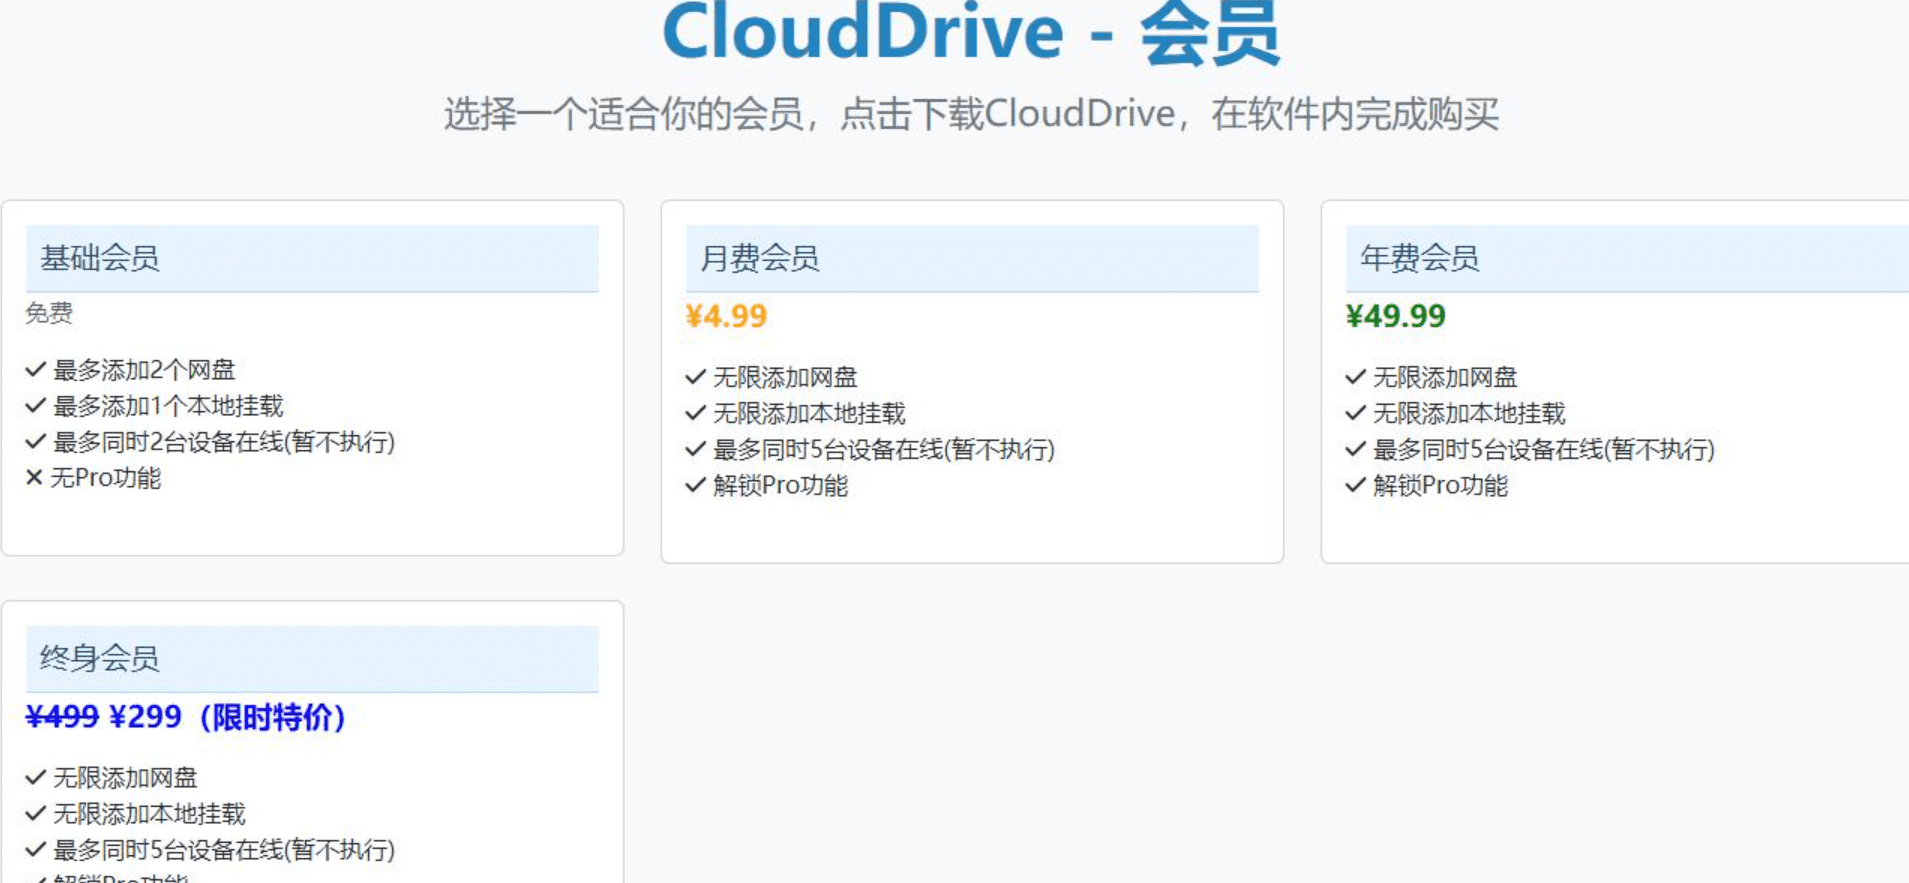Screen dimensions: 1909x883
Task: Click 最多同时2台设备在线(暂不执行) in basic plan
Action: 224,442
